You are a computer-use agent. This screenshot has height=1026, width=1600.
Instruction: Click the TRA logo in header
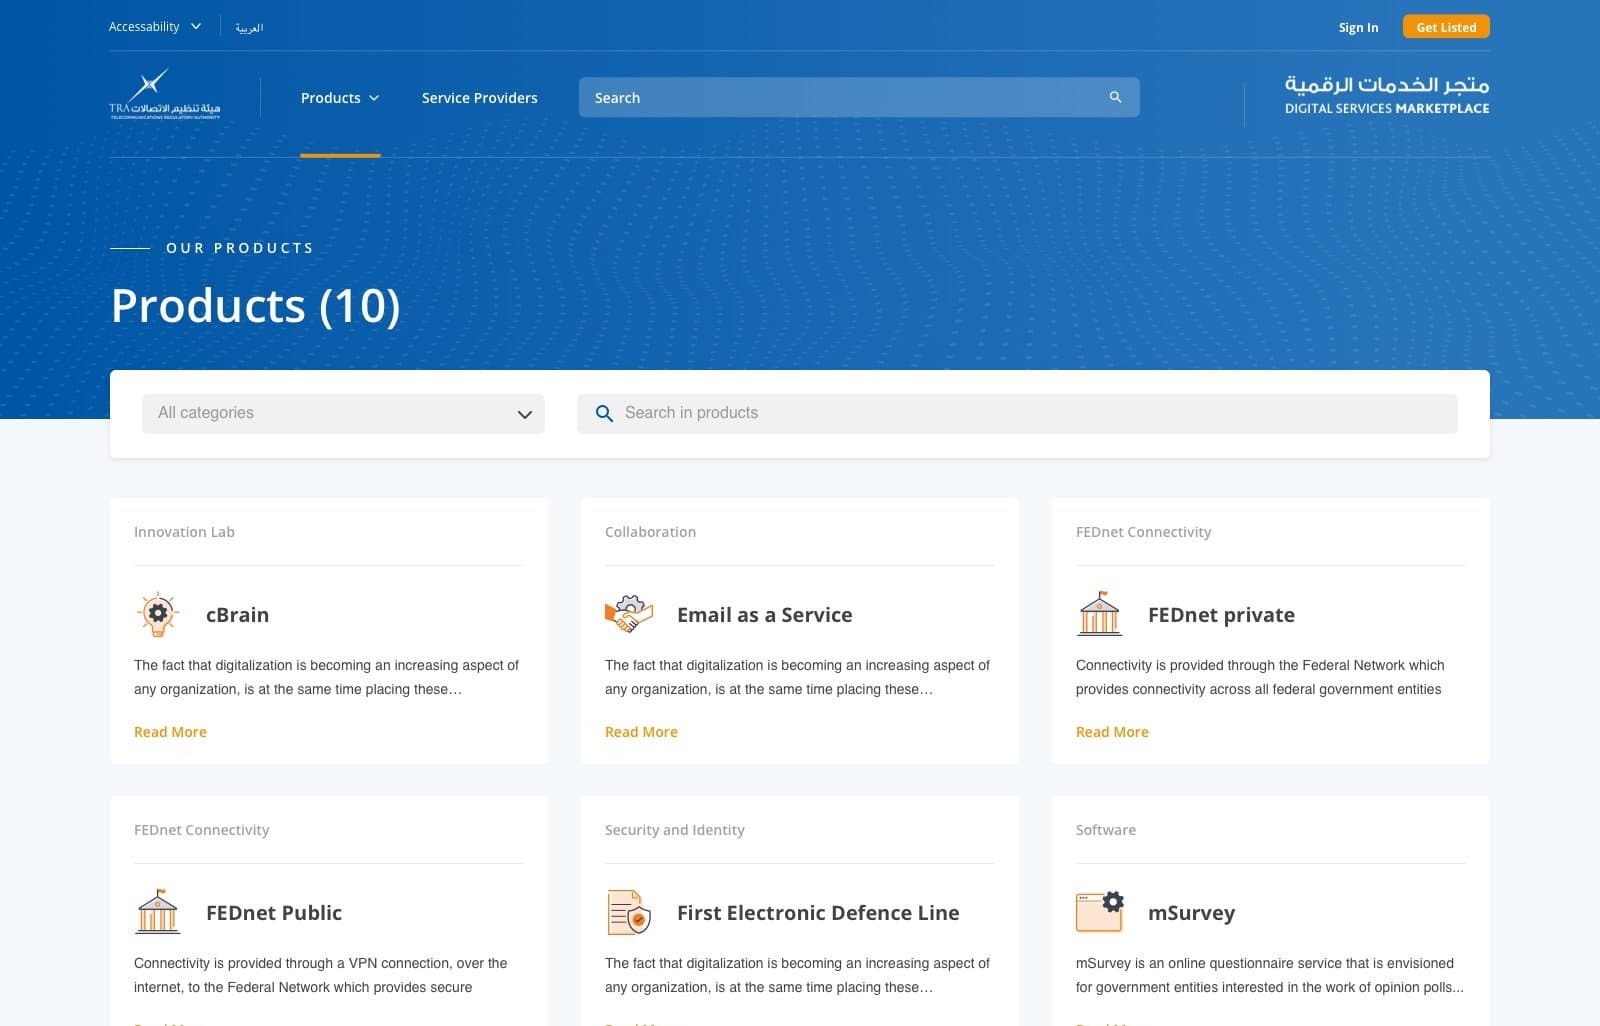click(x=165, y=95)
